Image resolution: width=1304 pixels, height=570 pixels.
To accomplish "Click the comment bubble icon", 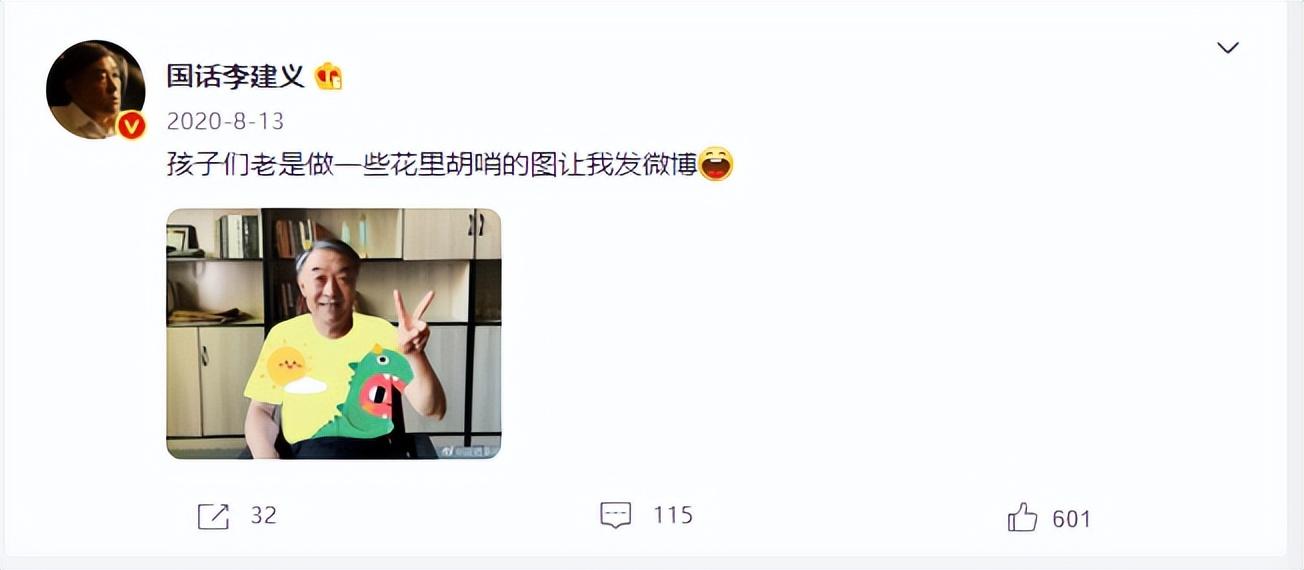I will pos(615,516).
